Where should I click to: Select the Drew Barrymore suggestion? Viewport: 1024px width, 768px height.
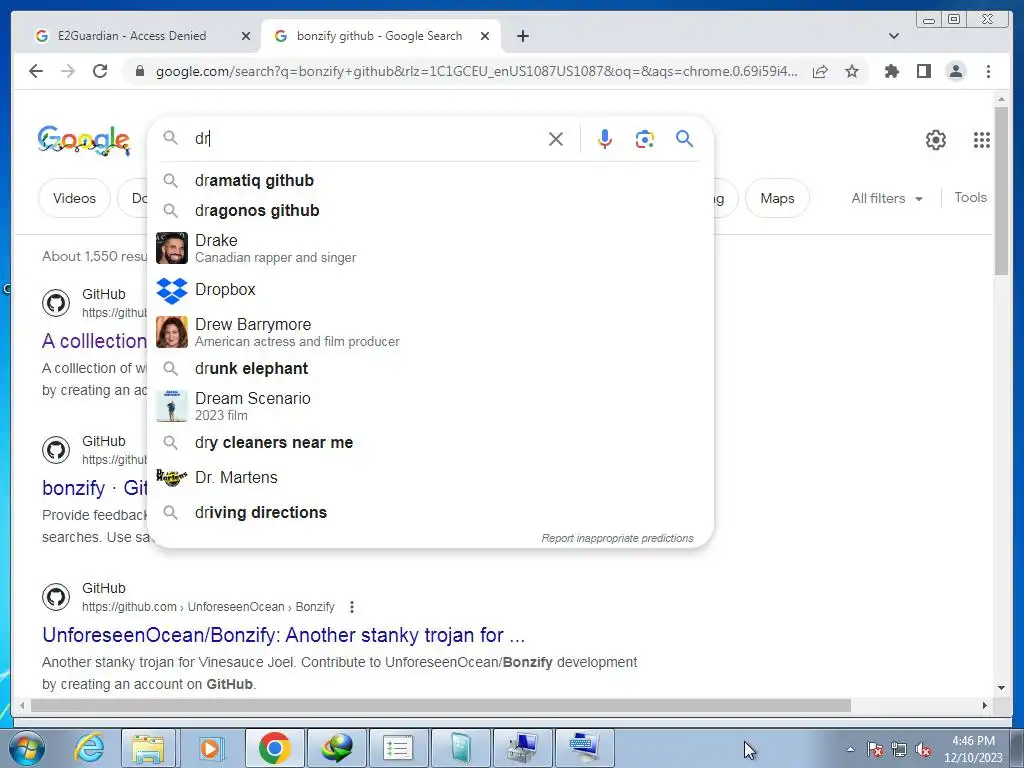pos(430,332)
